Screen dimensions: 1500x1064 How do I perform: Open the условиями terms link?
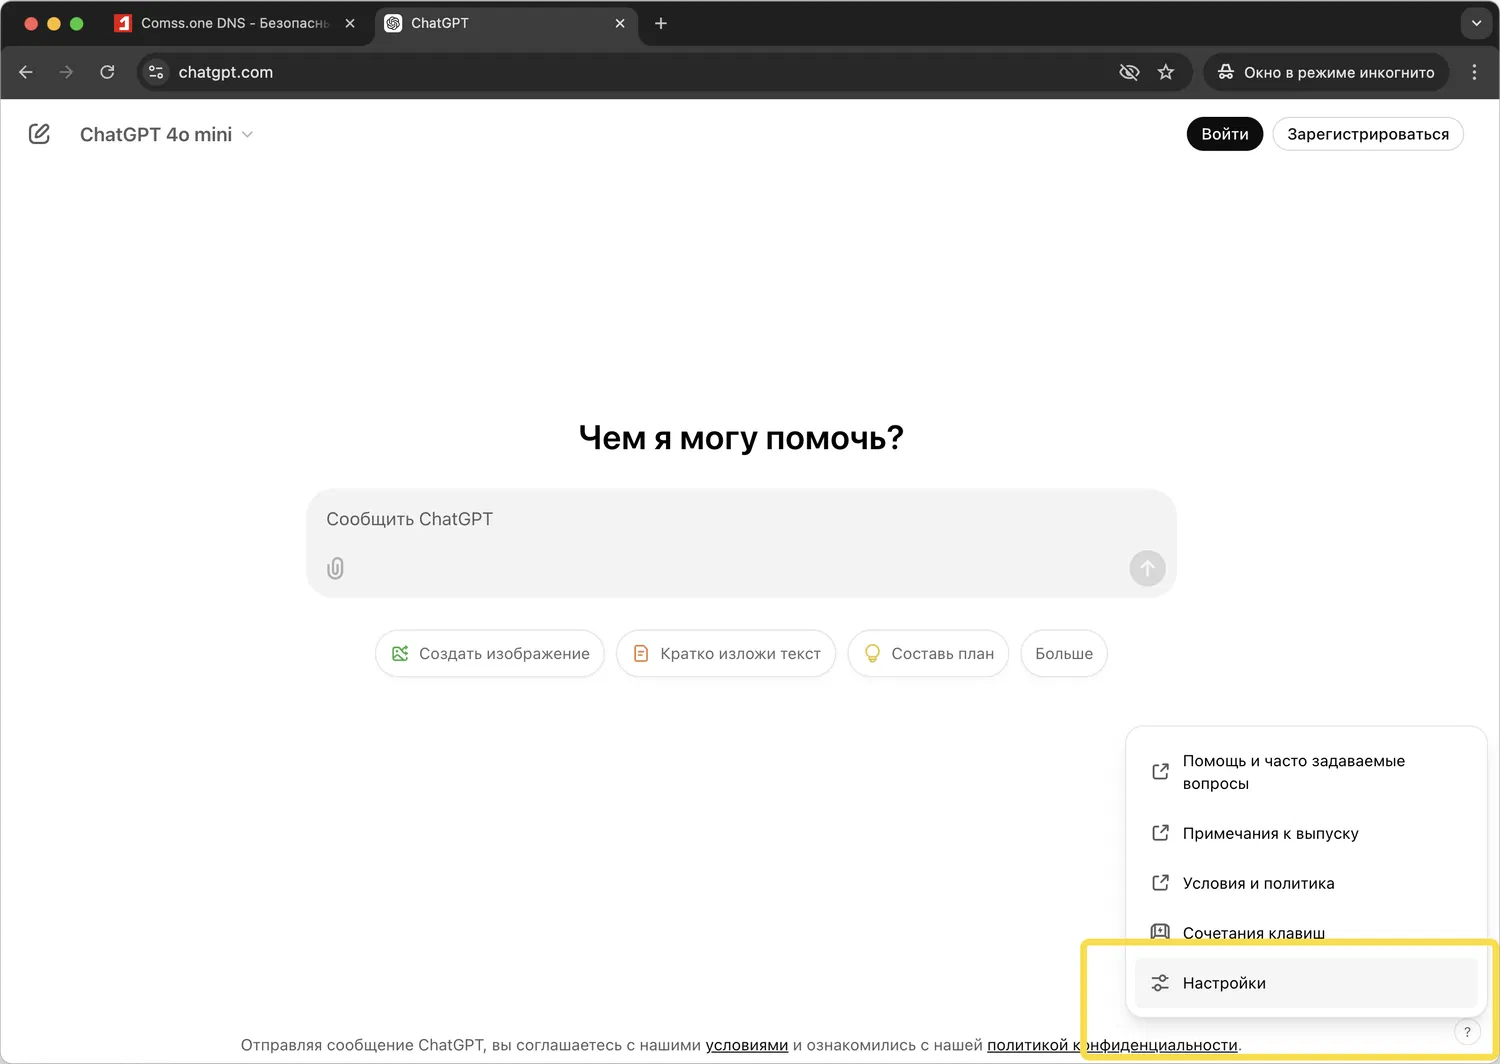tap(747, 1045)
